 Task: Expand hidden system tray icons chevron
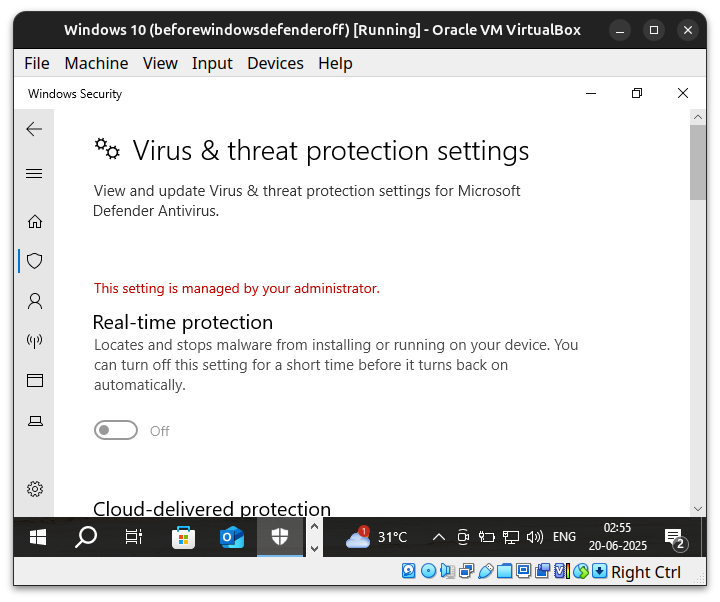pyautogui.click(x=439, y=537)
